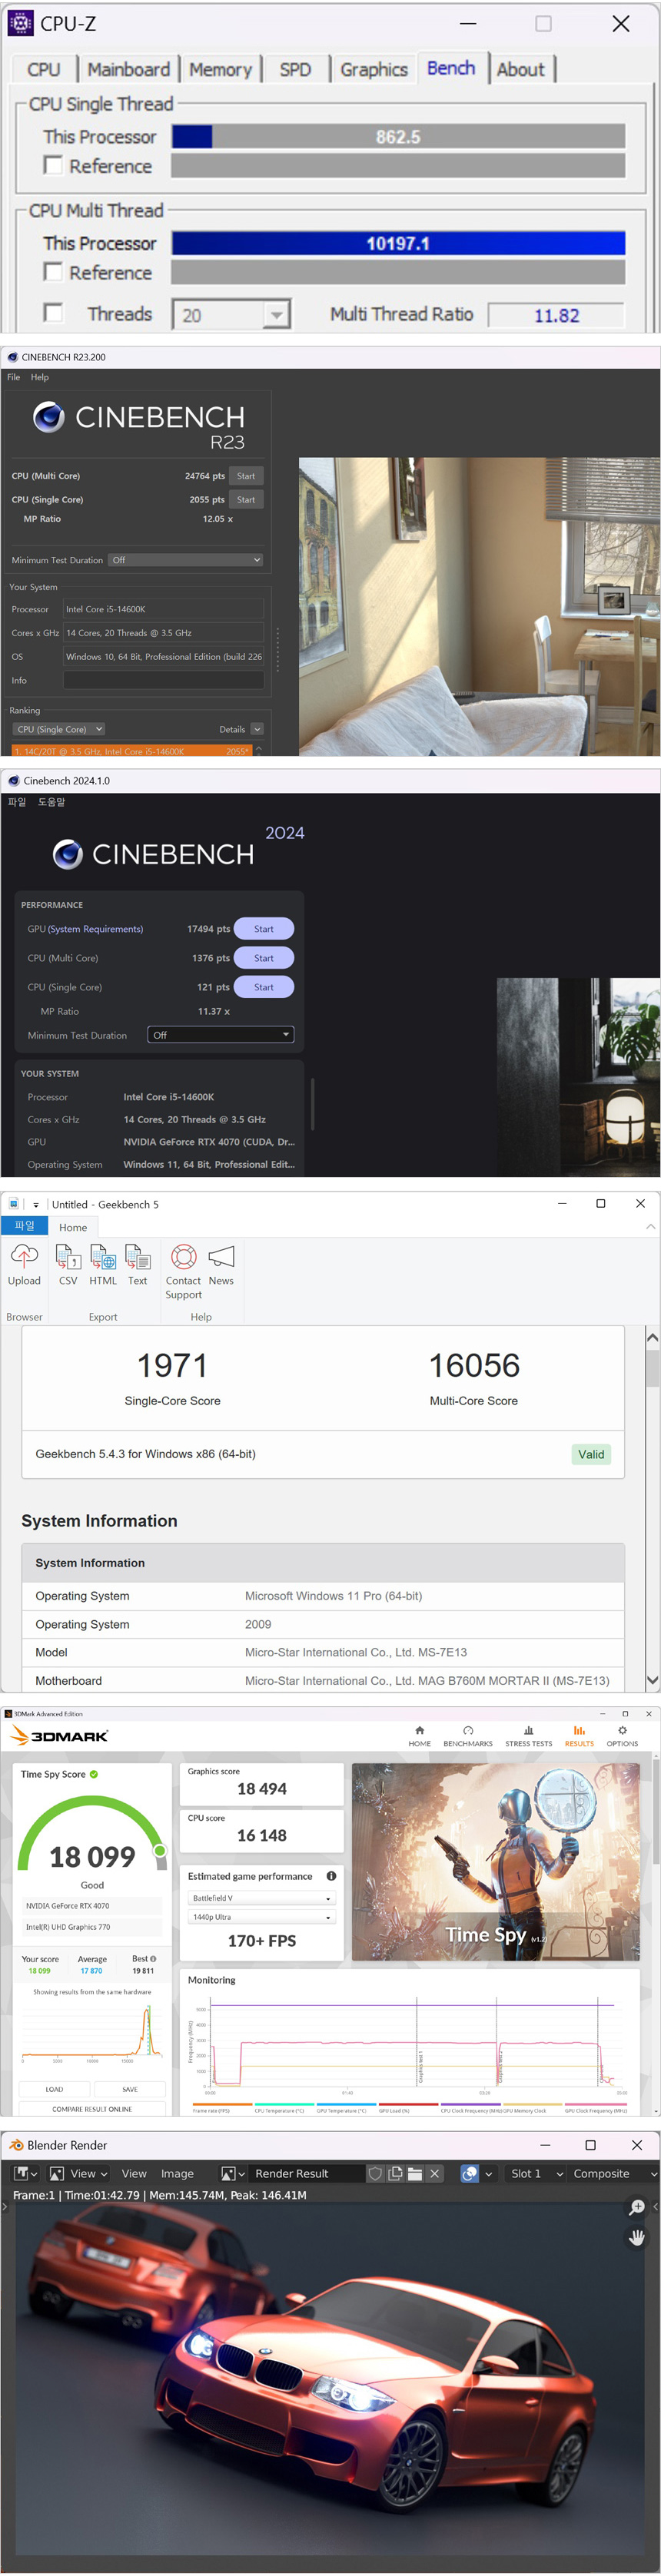
Task: Open the CPU (Single Core) ranking dropdown
Action: (59, 729)
